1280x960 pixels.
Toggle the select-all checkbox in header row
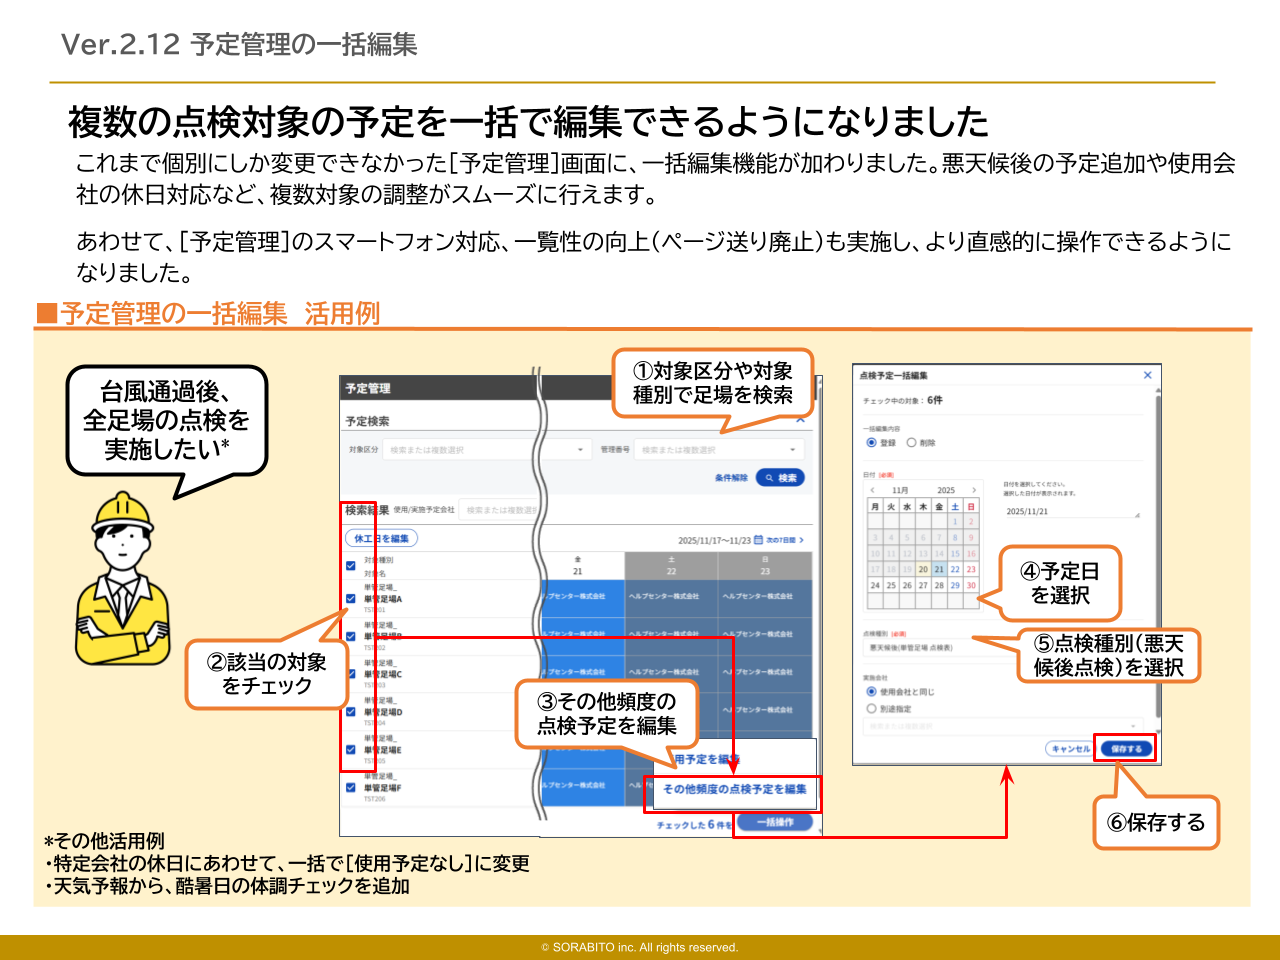[x=350, y=566]
